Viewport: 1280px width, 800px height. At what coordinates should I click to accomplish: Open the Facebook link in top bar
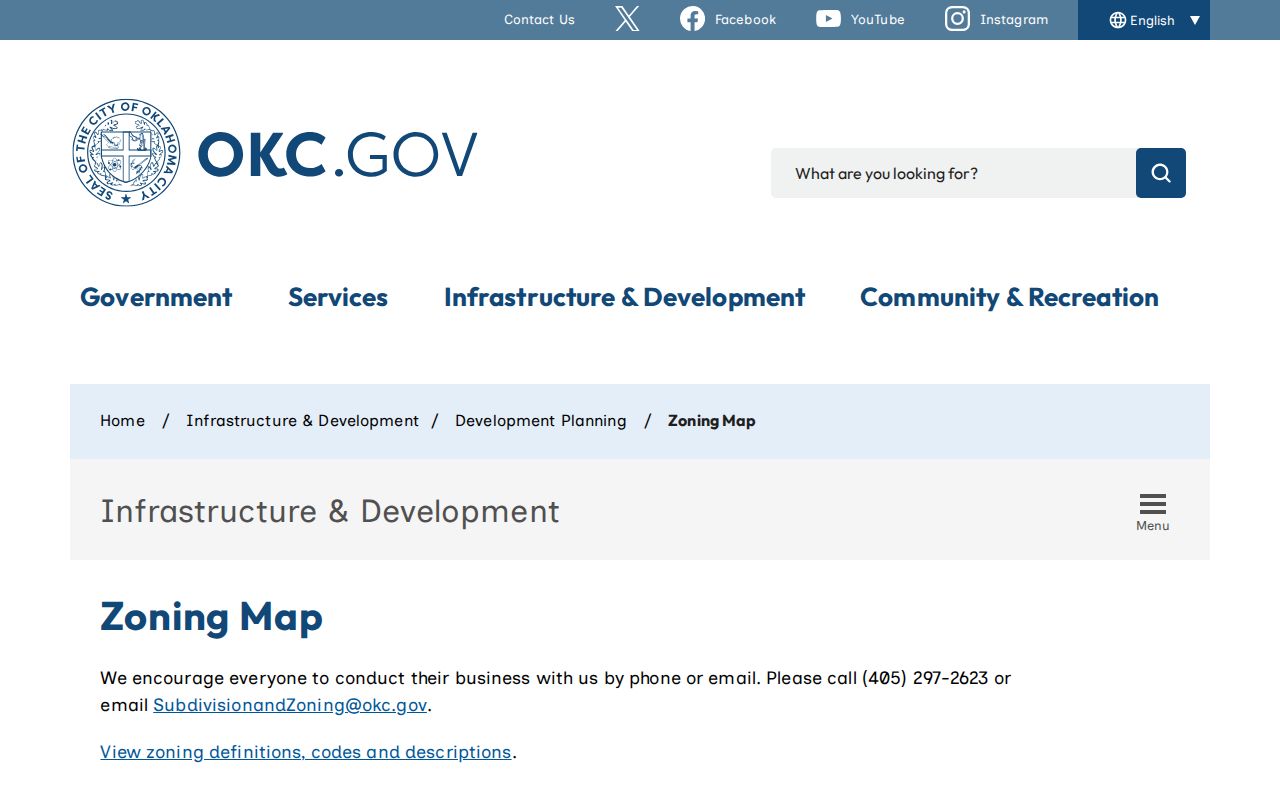tap(728, 19)
